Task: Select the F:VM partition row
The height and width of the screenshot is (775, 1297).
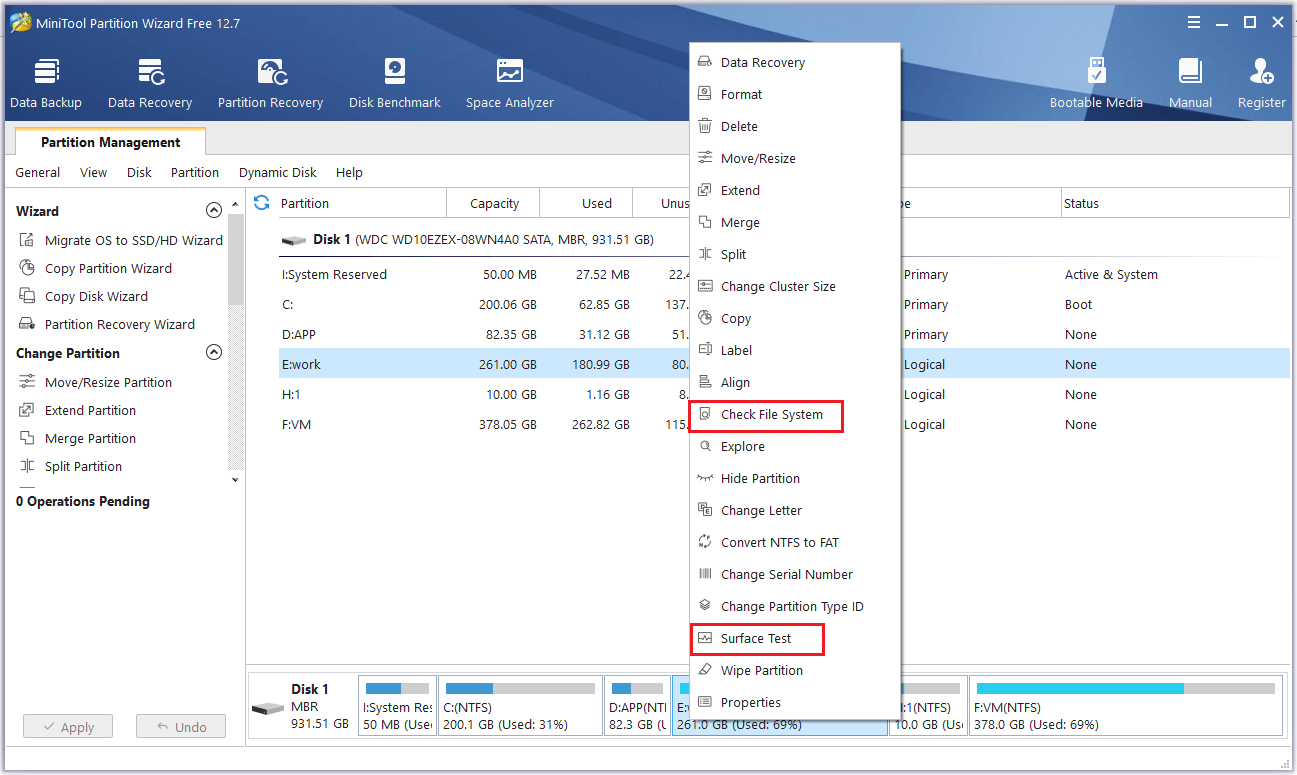Action: click(785, 424)
